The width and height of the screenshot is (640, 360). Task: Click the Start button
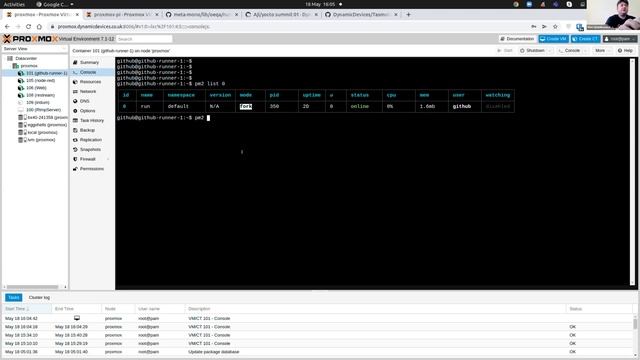504,51
